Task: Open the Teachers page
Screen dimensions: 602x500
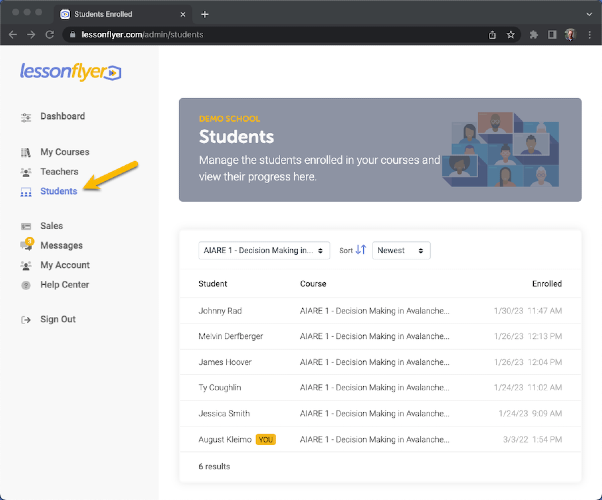Action: [x=59, y=172]
